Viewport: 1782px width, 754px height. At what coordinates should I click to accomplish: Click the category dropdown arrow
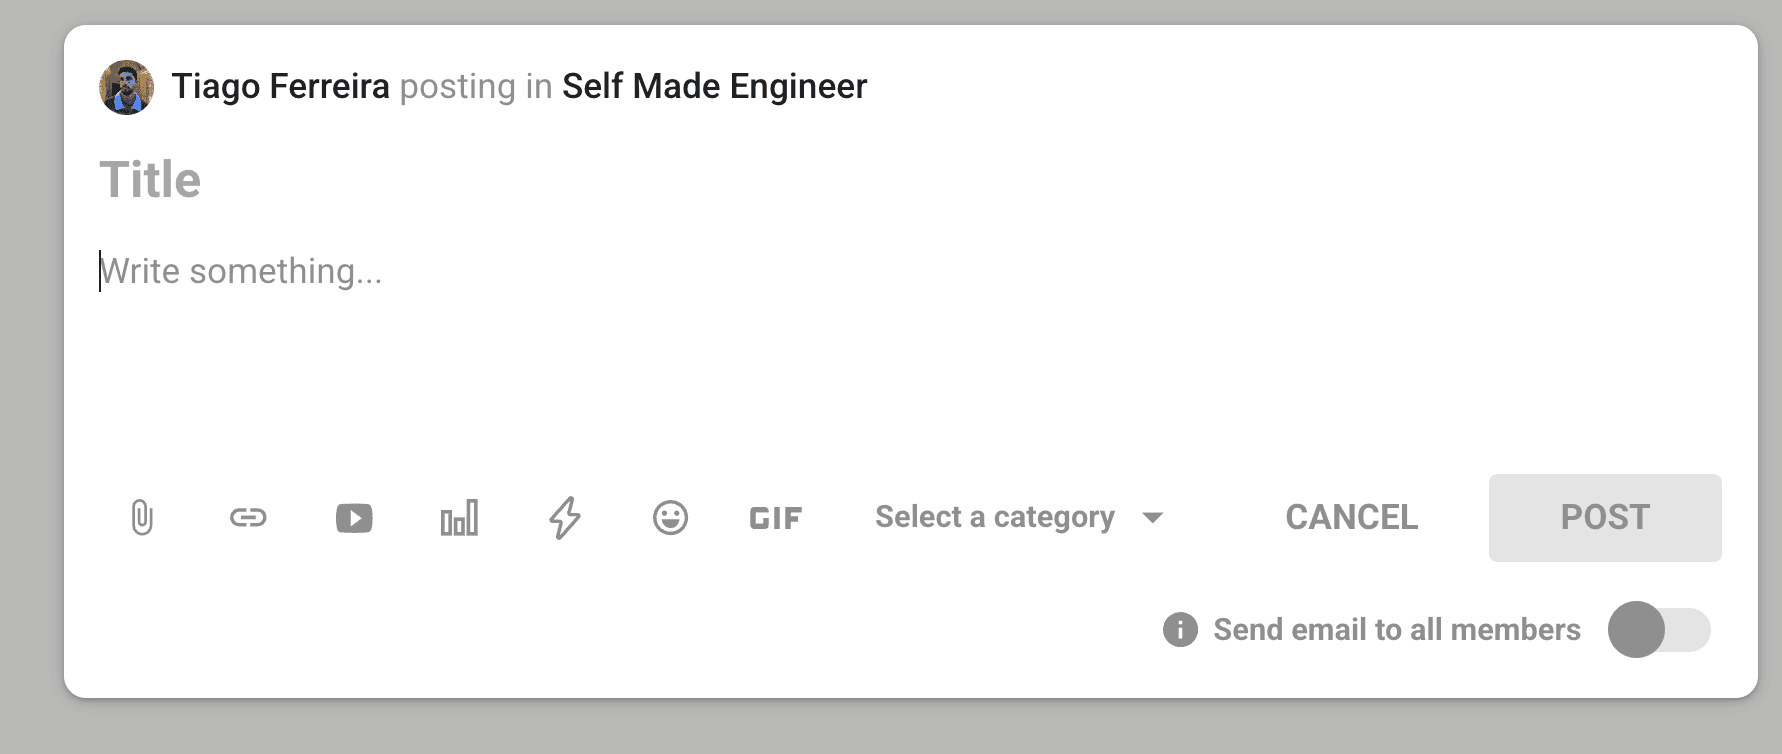coord(1153,518)
